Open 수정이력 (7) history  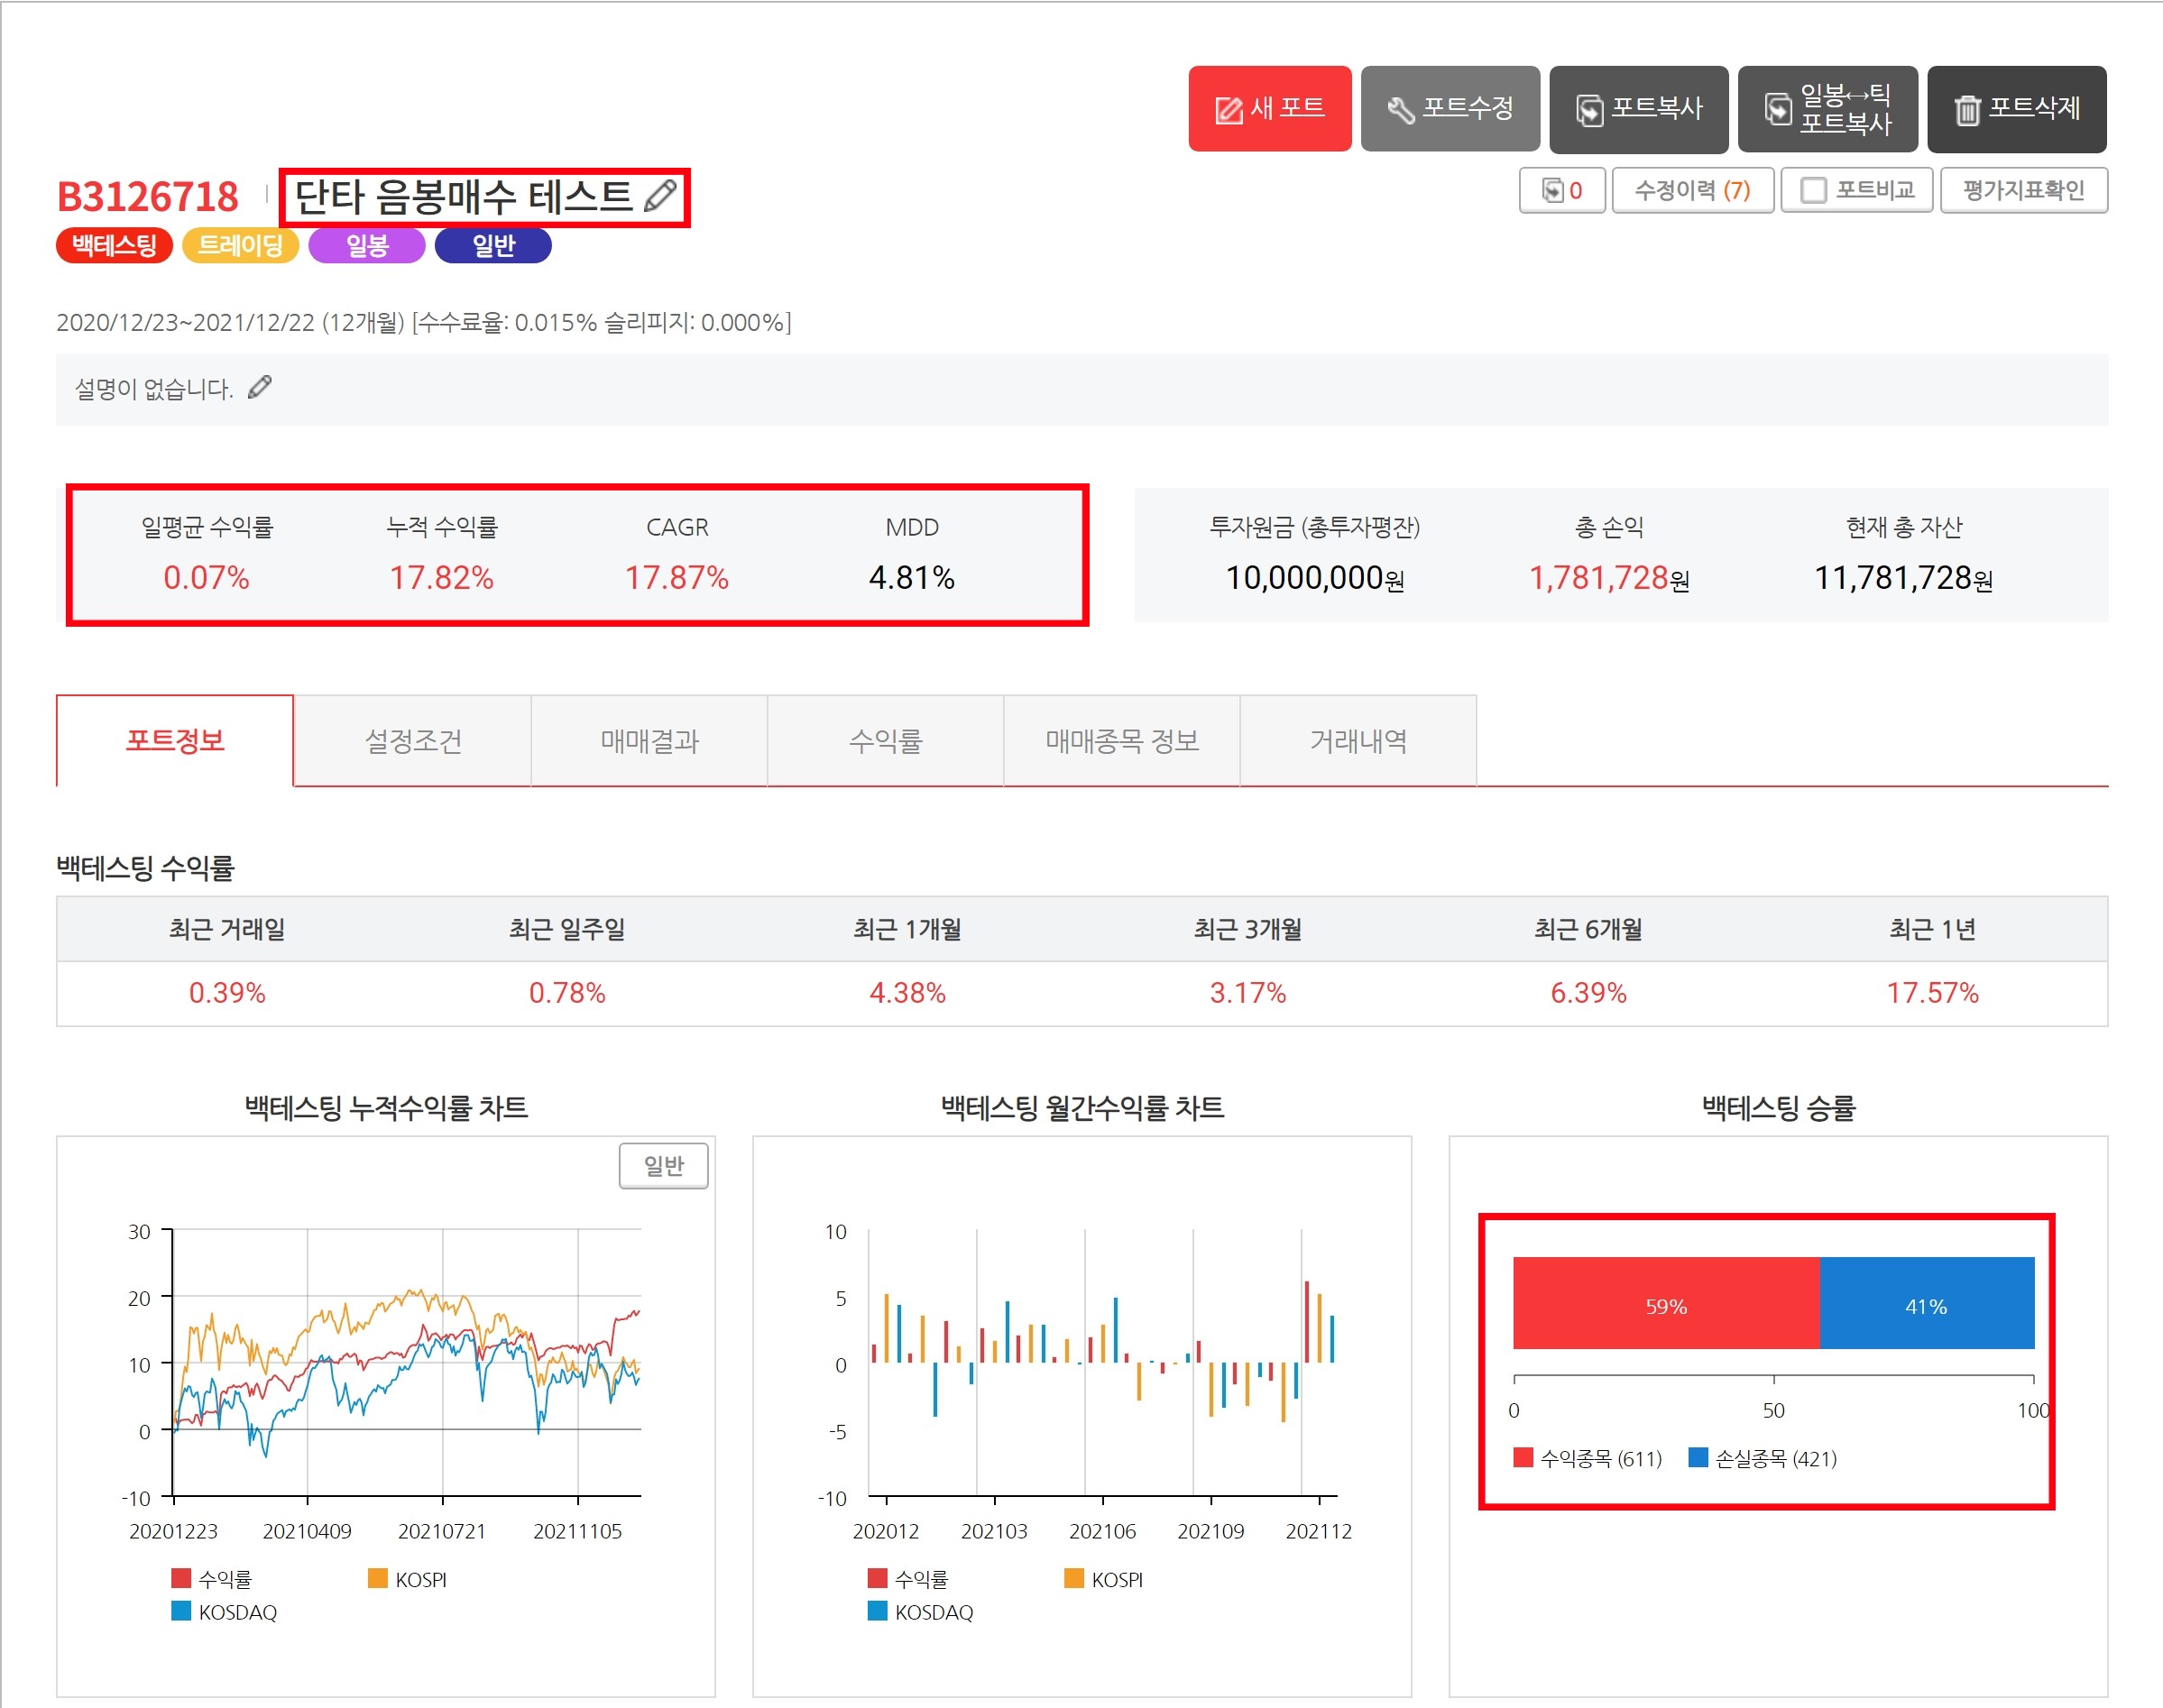click(x=1692, y=190)
